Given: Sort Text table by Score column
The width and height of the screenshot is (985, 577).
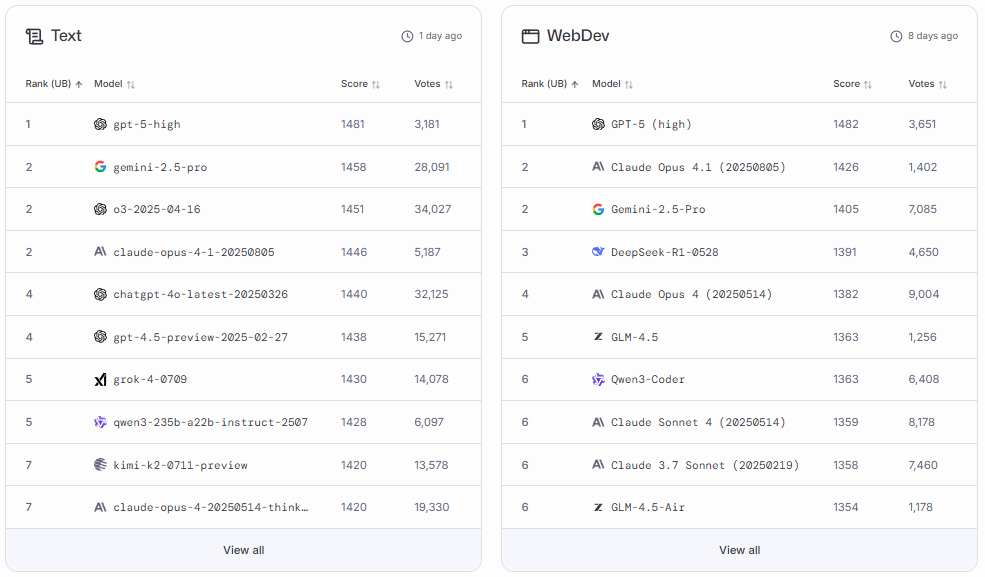Looking at the screenshot, I should [361, 84].
